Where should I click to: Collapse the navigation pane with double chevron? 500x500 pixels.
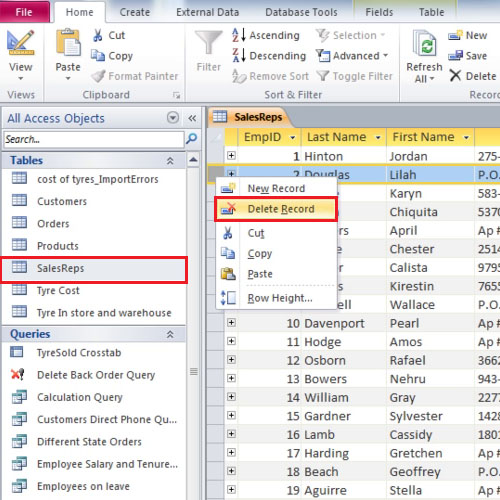[x=192, y=118]
